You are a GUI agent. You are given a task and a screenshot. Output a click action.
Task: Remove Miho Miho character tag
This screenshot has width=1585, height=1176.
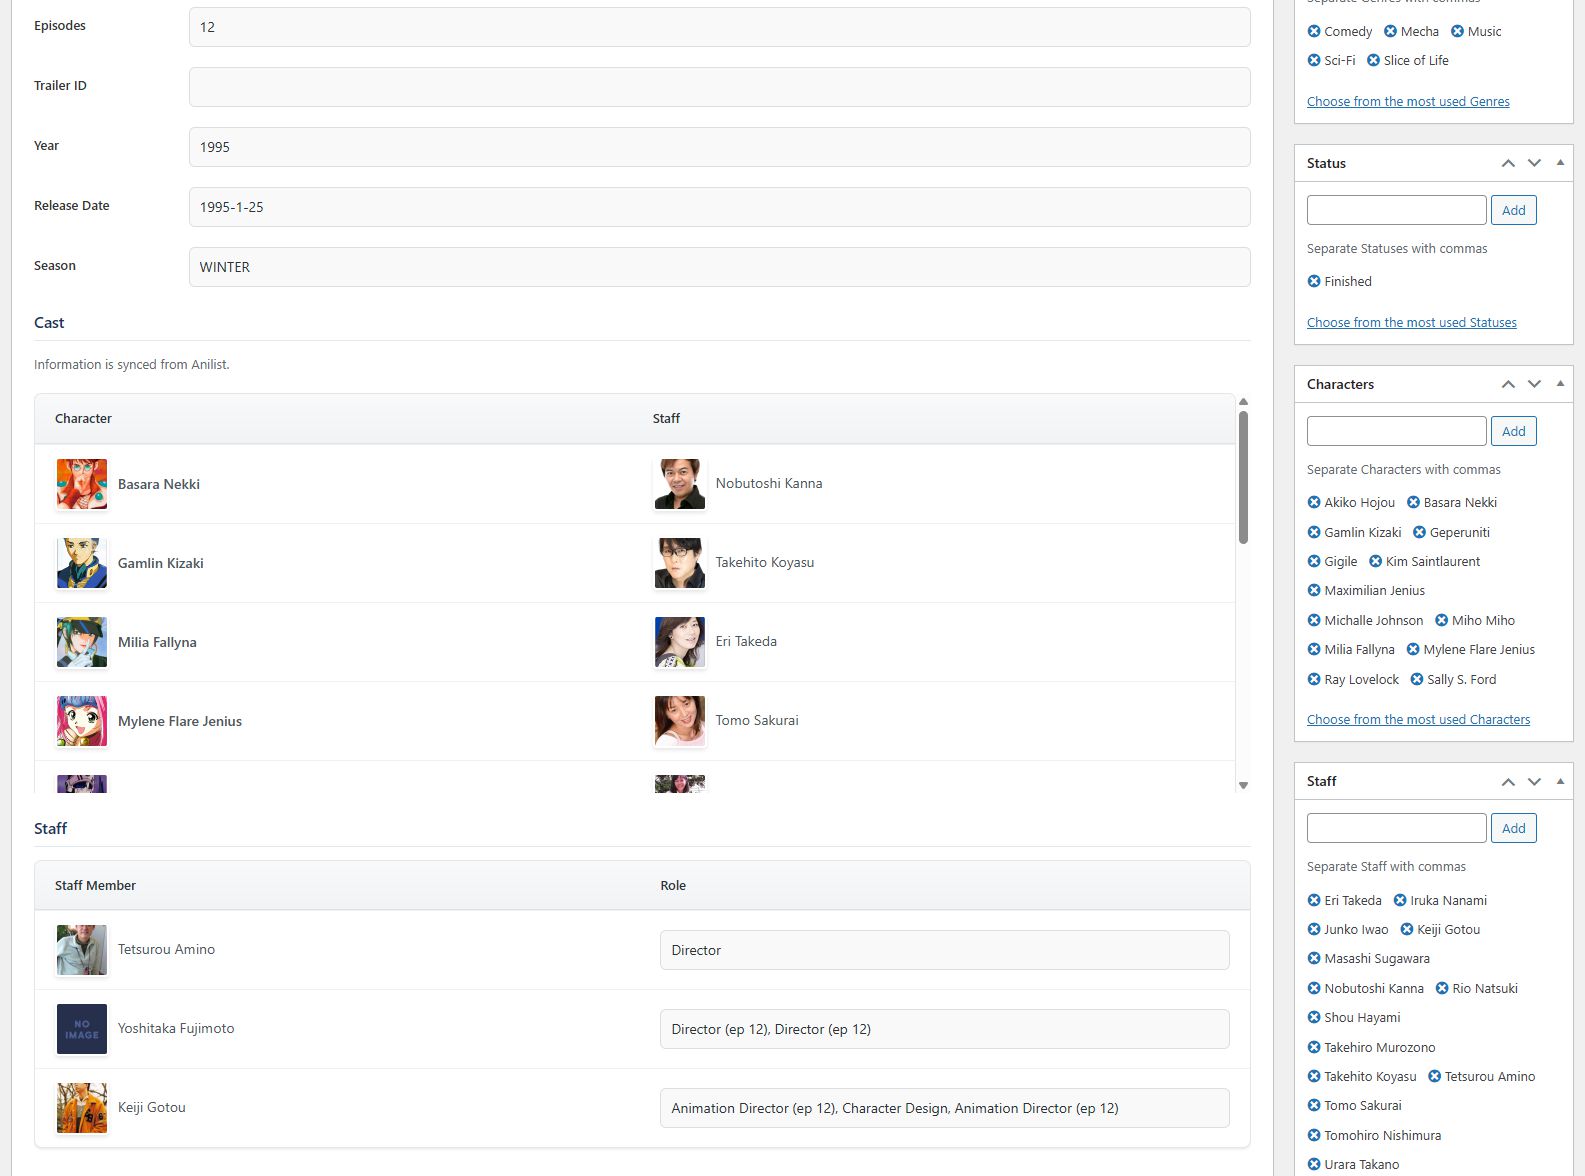pos(1442,620)
